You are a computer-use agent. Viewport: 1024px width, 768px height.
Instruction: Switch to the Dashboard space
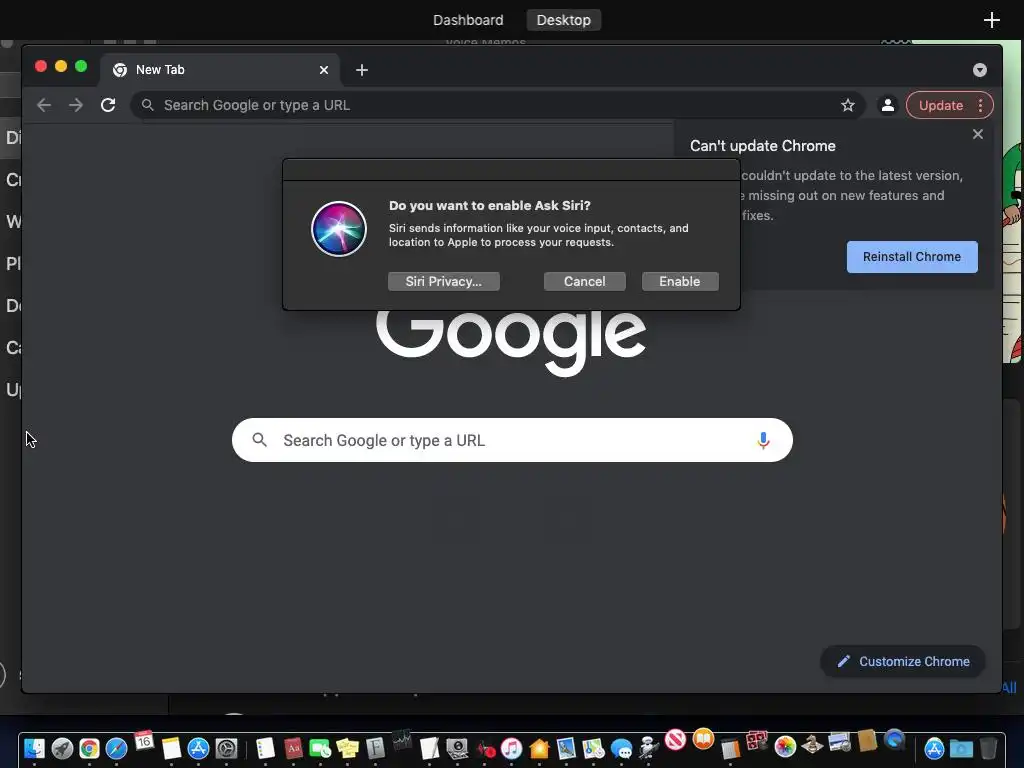coord(468,20)
